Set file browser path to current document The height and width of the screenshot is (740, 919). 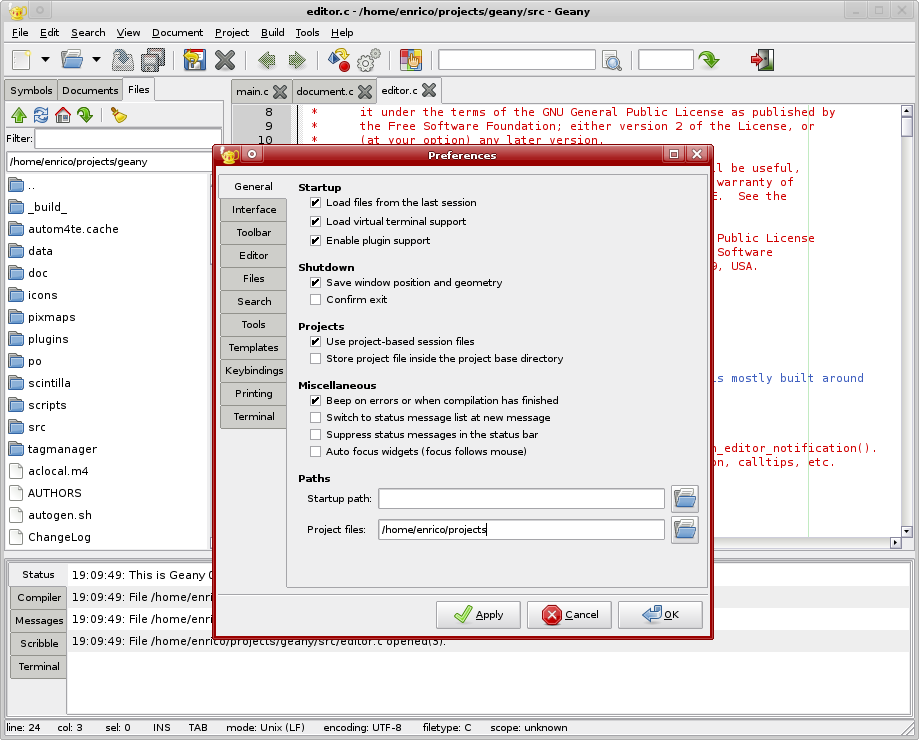click(x=85, y=115)
